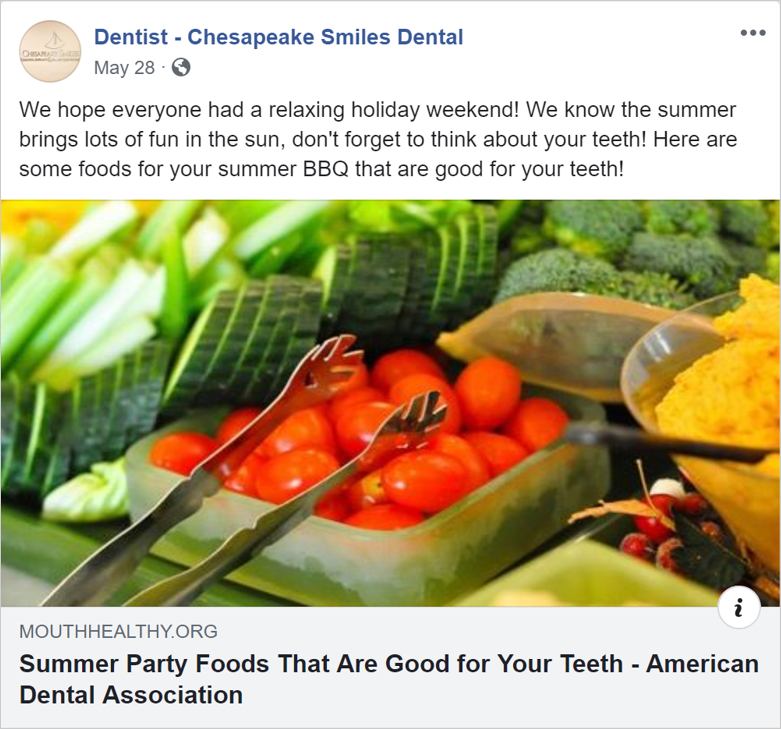Open the three-dot post options menu
The width and height of the screenshot is (781, 729).
(753, 34)
